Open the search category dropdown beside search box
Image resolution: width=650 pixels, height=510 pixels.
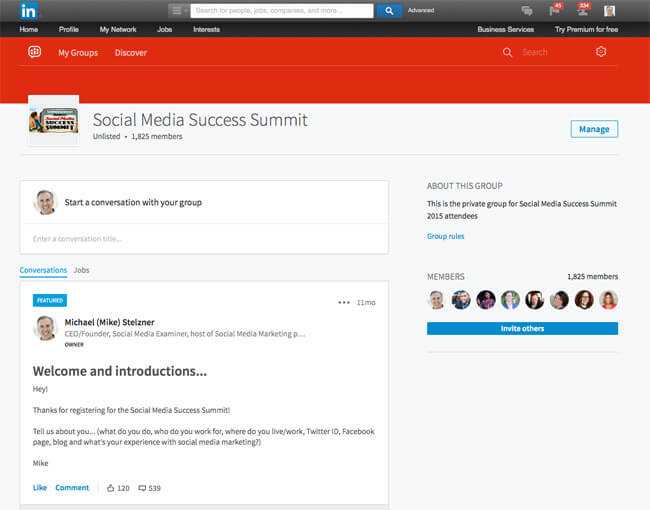178,11
